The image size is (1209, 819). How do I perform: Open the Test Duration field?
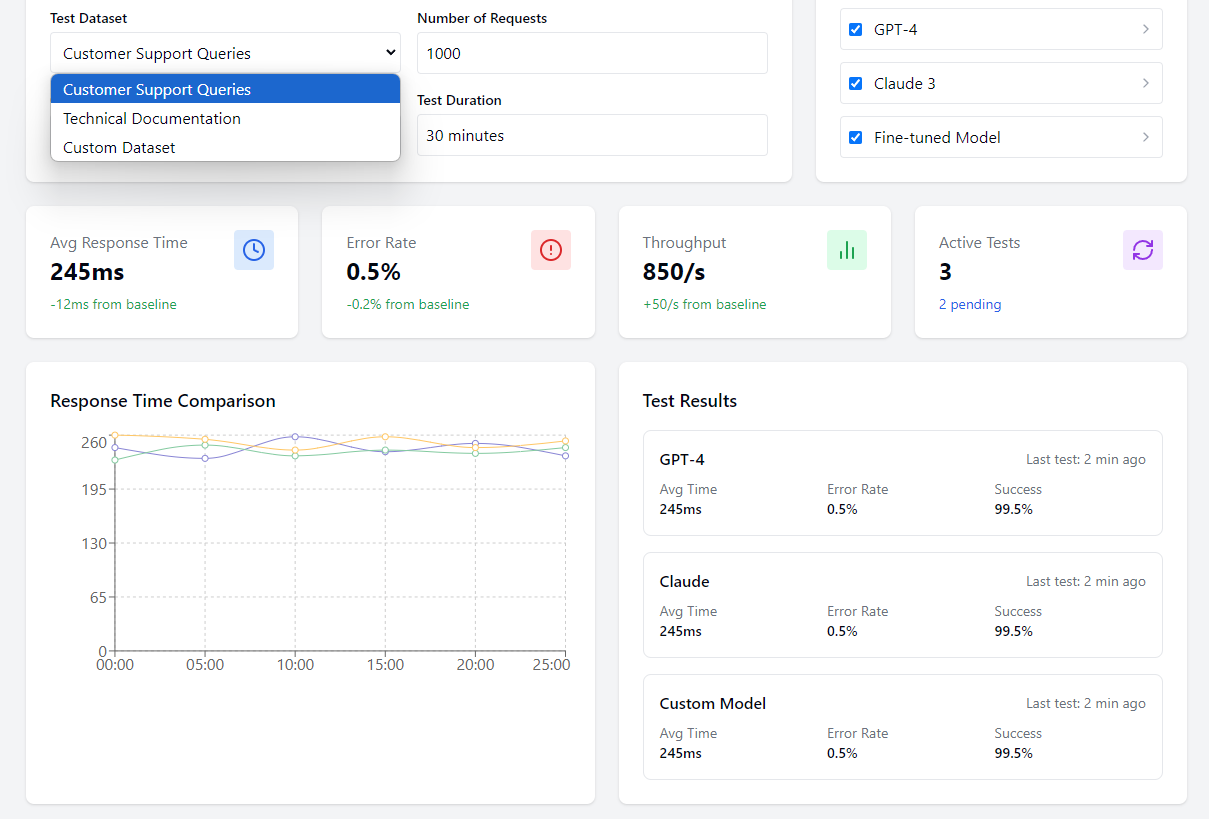pyautogui.click(x=592, y=135)
